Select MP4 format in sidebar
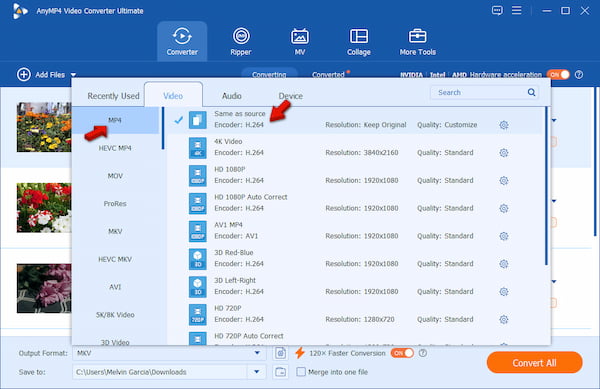Image resolution: width=600 pixels, height=389 pixels. (x=115, y=120)
